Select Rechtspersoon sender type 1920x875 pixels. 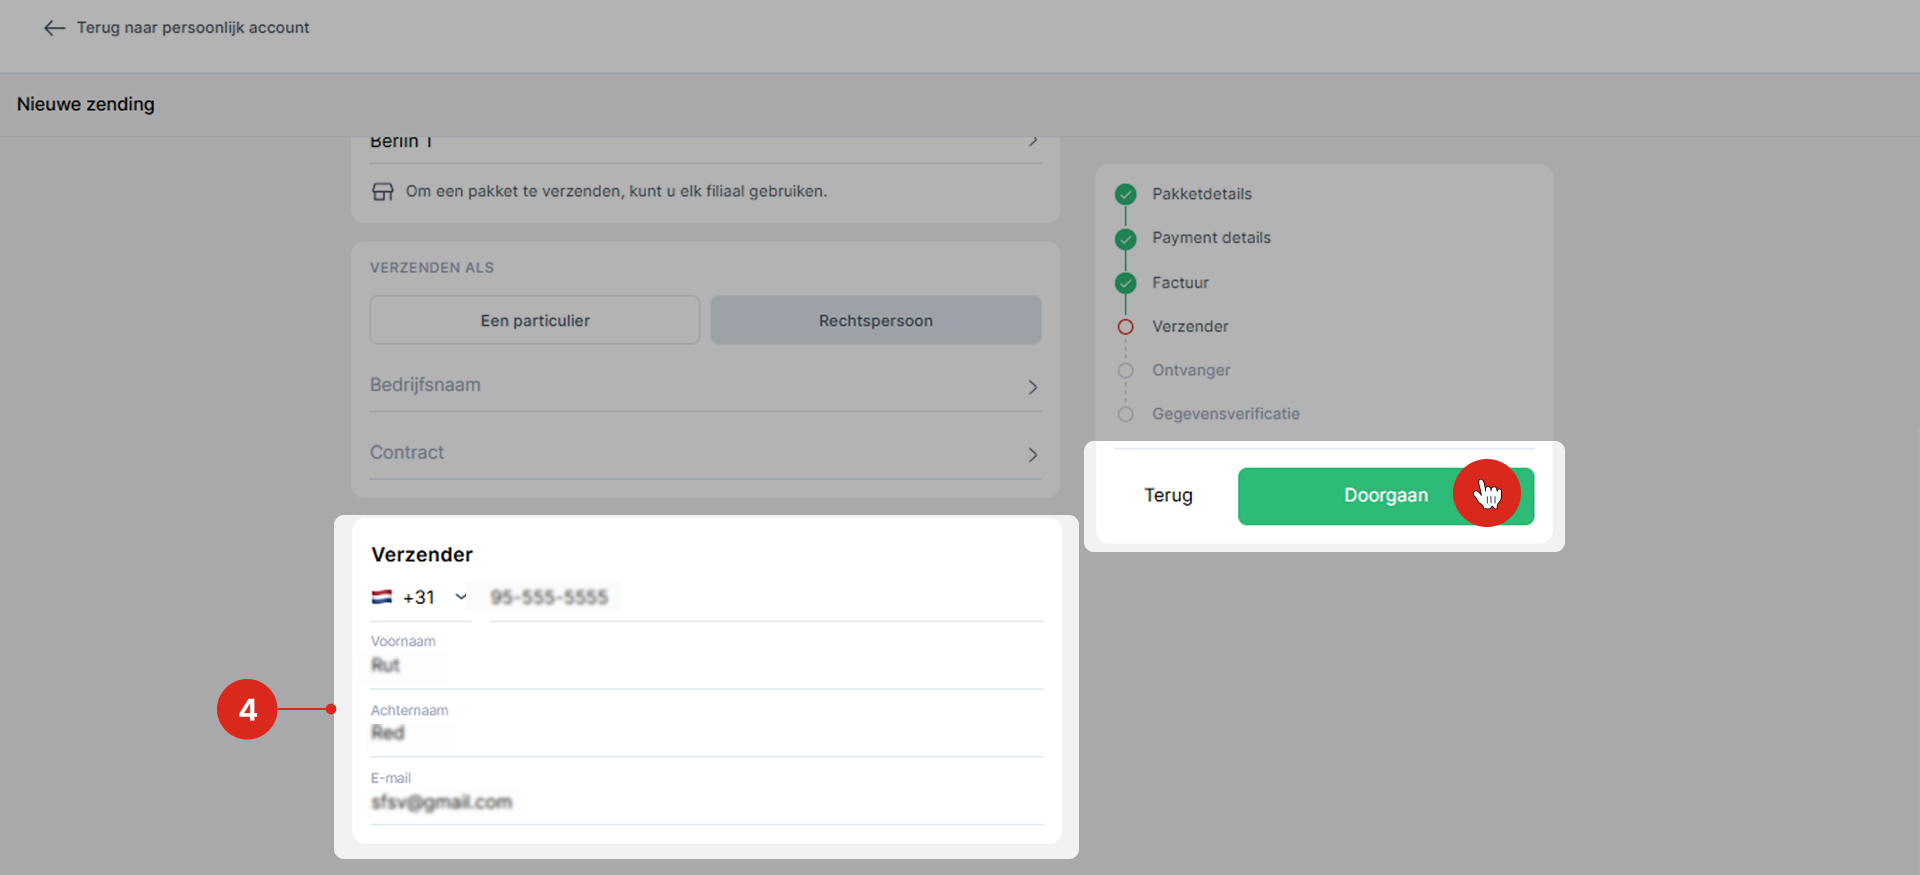pyautogui.click(x=875, y=320)
